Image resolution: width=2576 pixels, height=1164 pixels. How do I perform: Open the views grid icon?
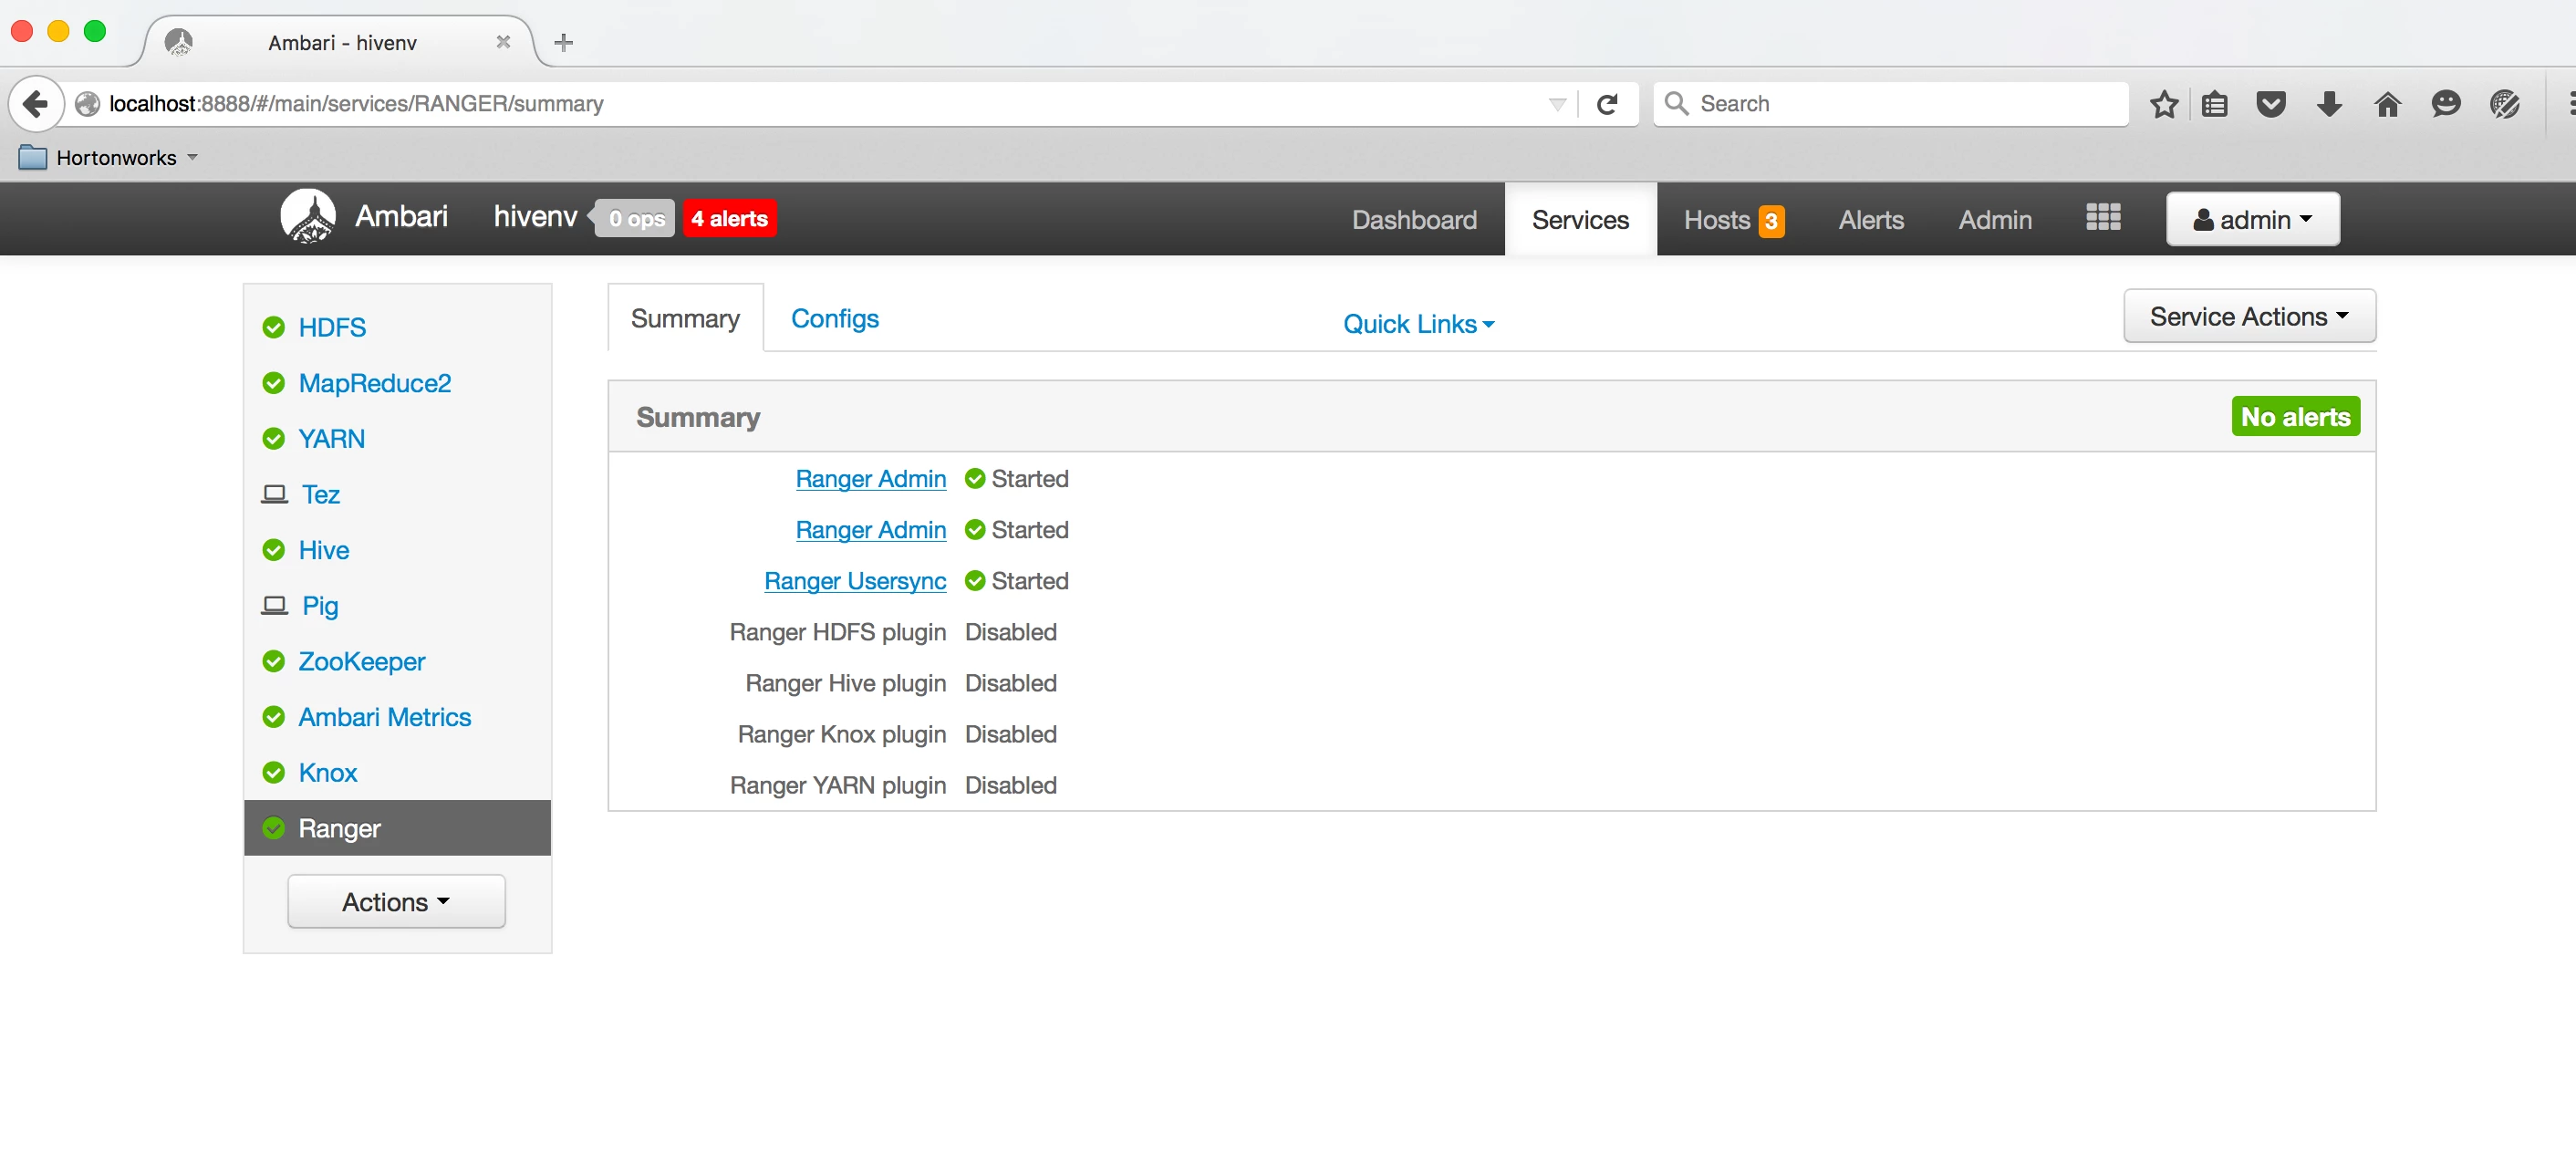pyautogui.click(x=2103, y=217)
